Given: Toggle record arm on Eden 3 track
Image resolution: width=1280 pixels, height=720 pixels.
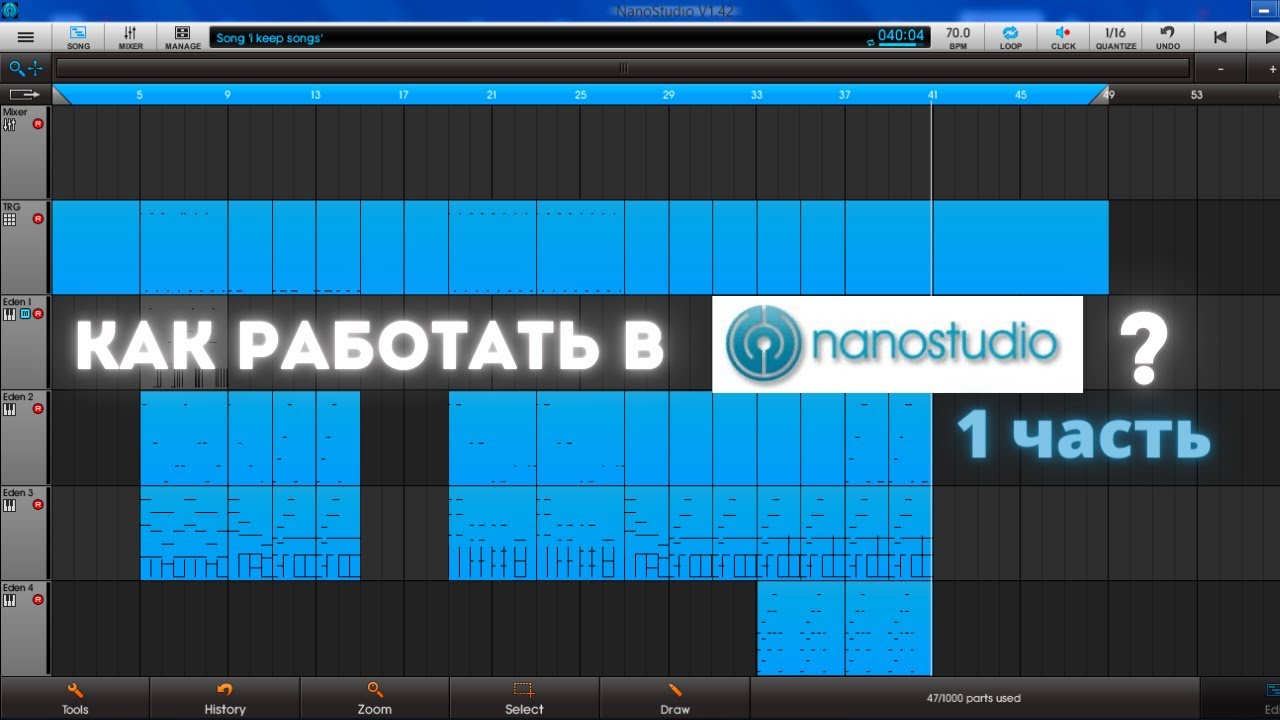Looking at the screenshot, I should point(38,505).
